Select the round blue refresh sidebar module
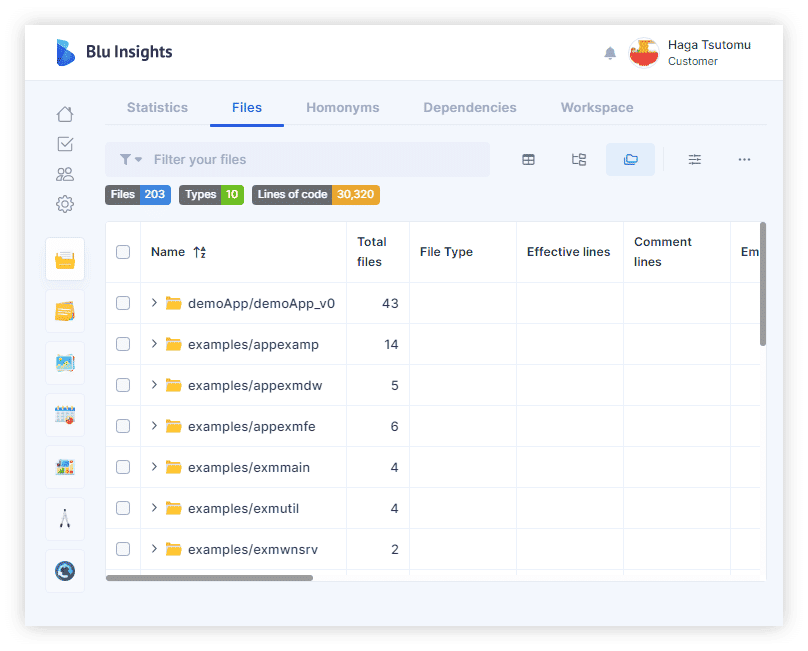This screenshot has height=651, width=808. click(x=65, y=571)
